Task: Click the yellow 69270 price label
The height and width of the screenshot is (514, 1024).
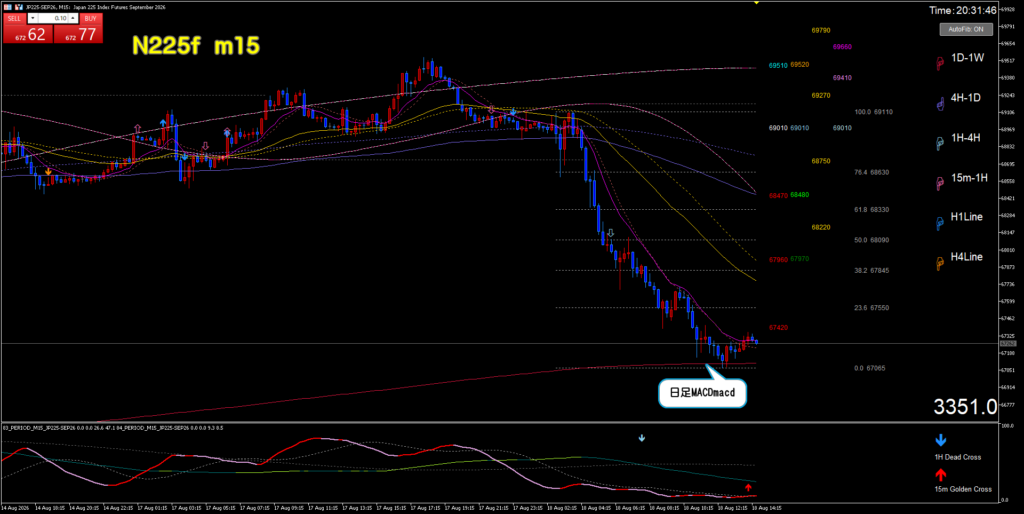Action: (821, 95)
